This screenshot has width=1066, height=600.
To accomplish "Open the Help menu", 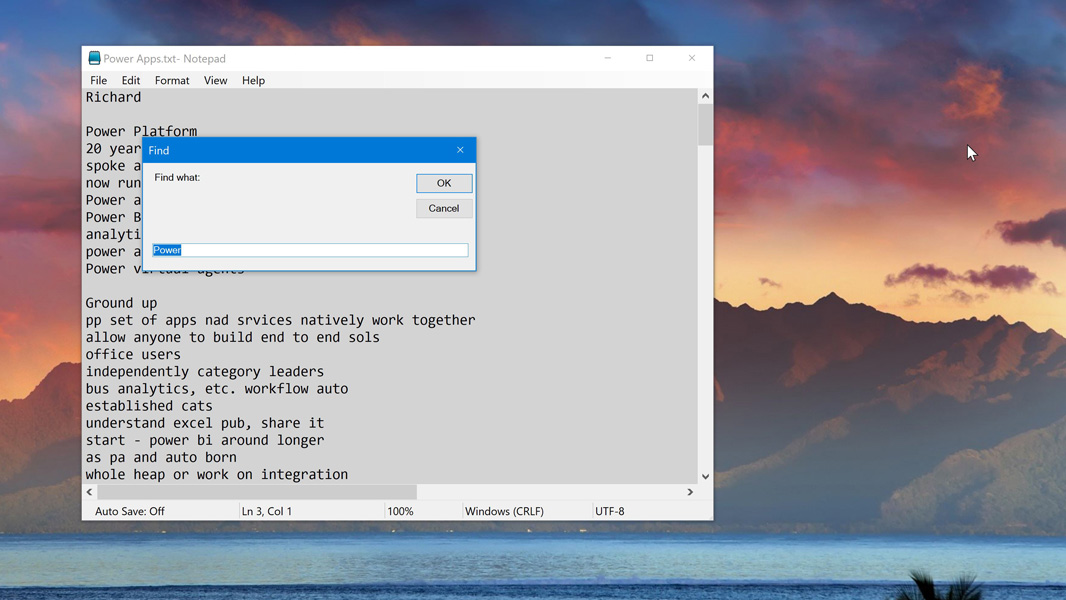I will pos(253,80).
